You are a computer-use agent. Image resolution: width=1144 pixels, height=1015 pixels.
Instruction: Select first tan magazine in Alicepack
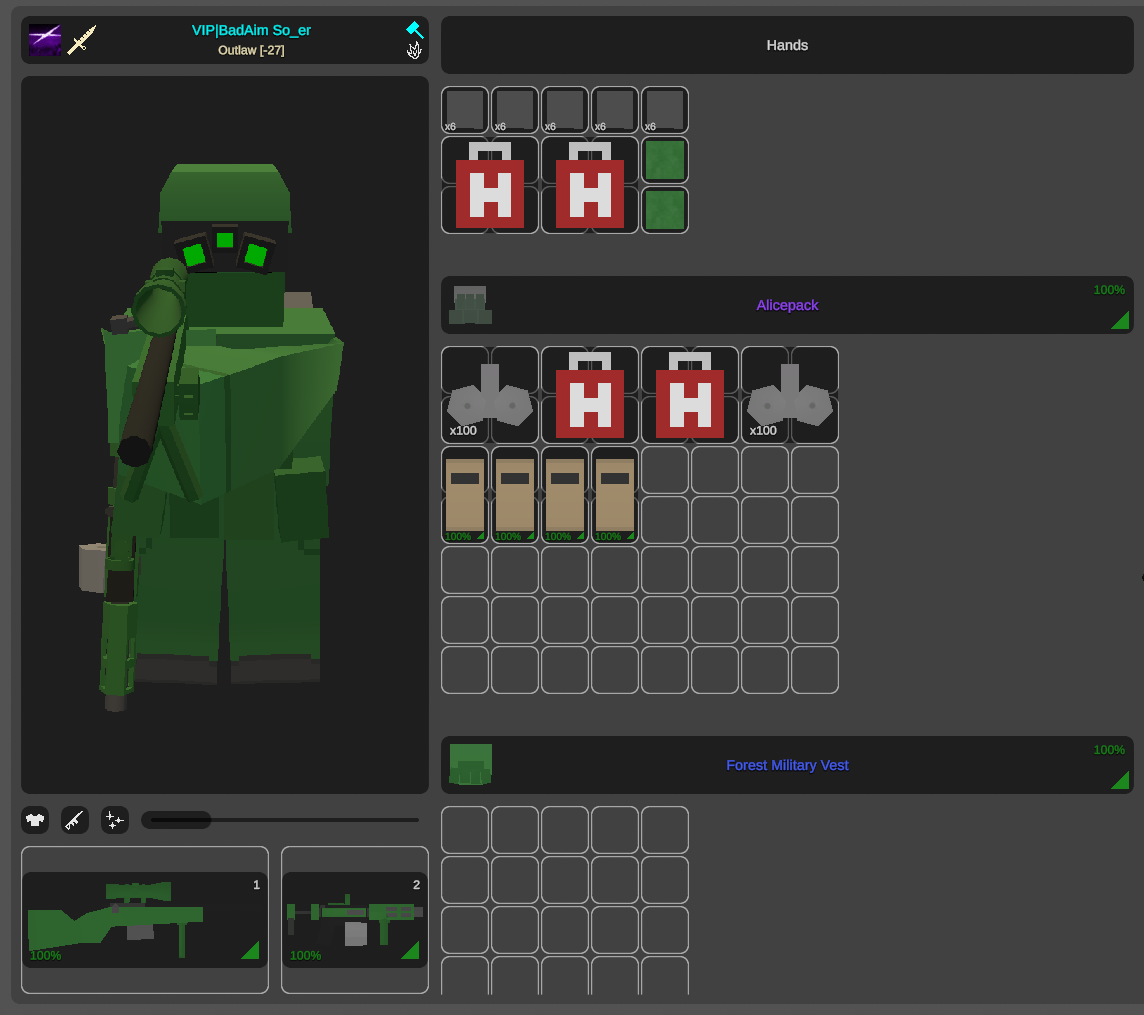click(465, 495)
